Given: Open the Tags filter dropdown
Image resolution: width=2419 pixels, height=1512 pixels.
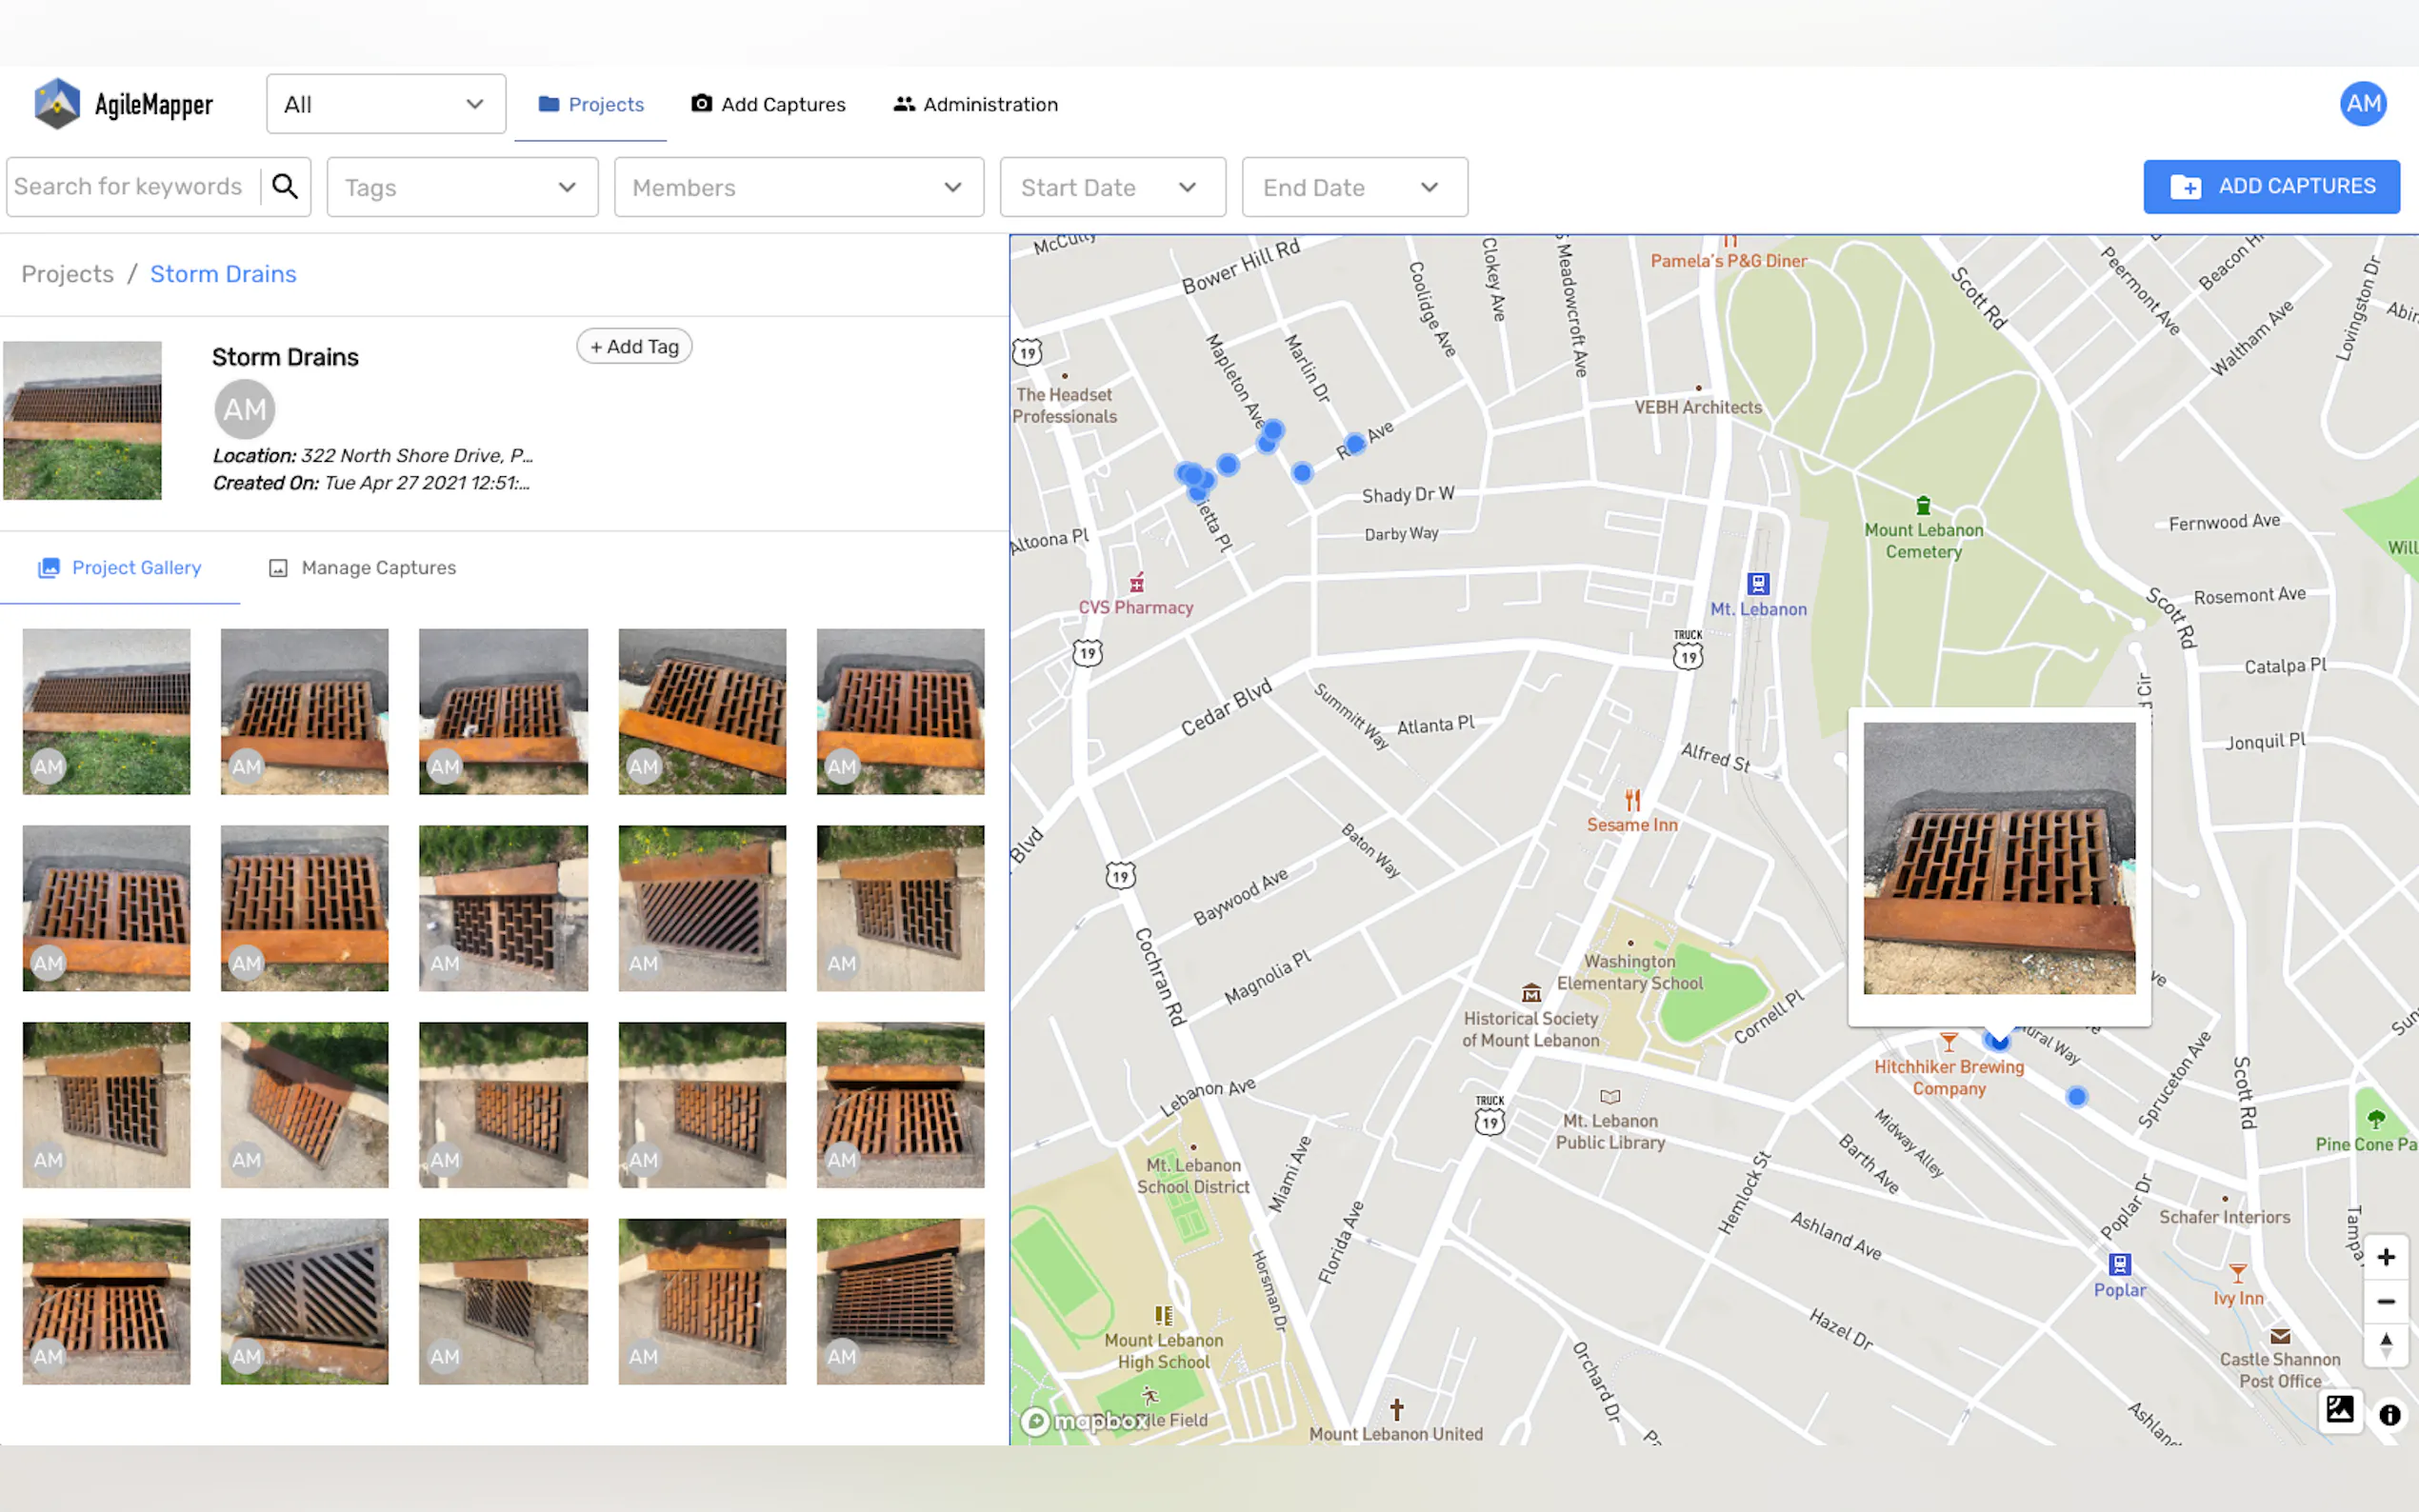Looking at the screenshot, I should (x=461, y=187).
